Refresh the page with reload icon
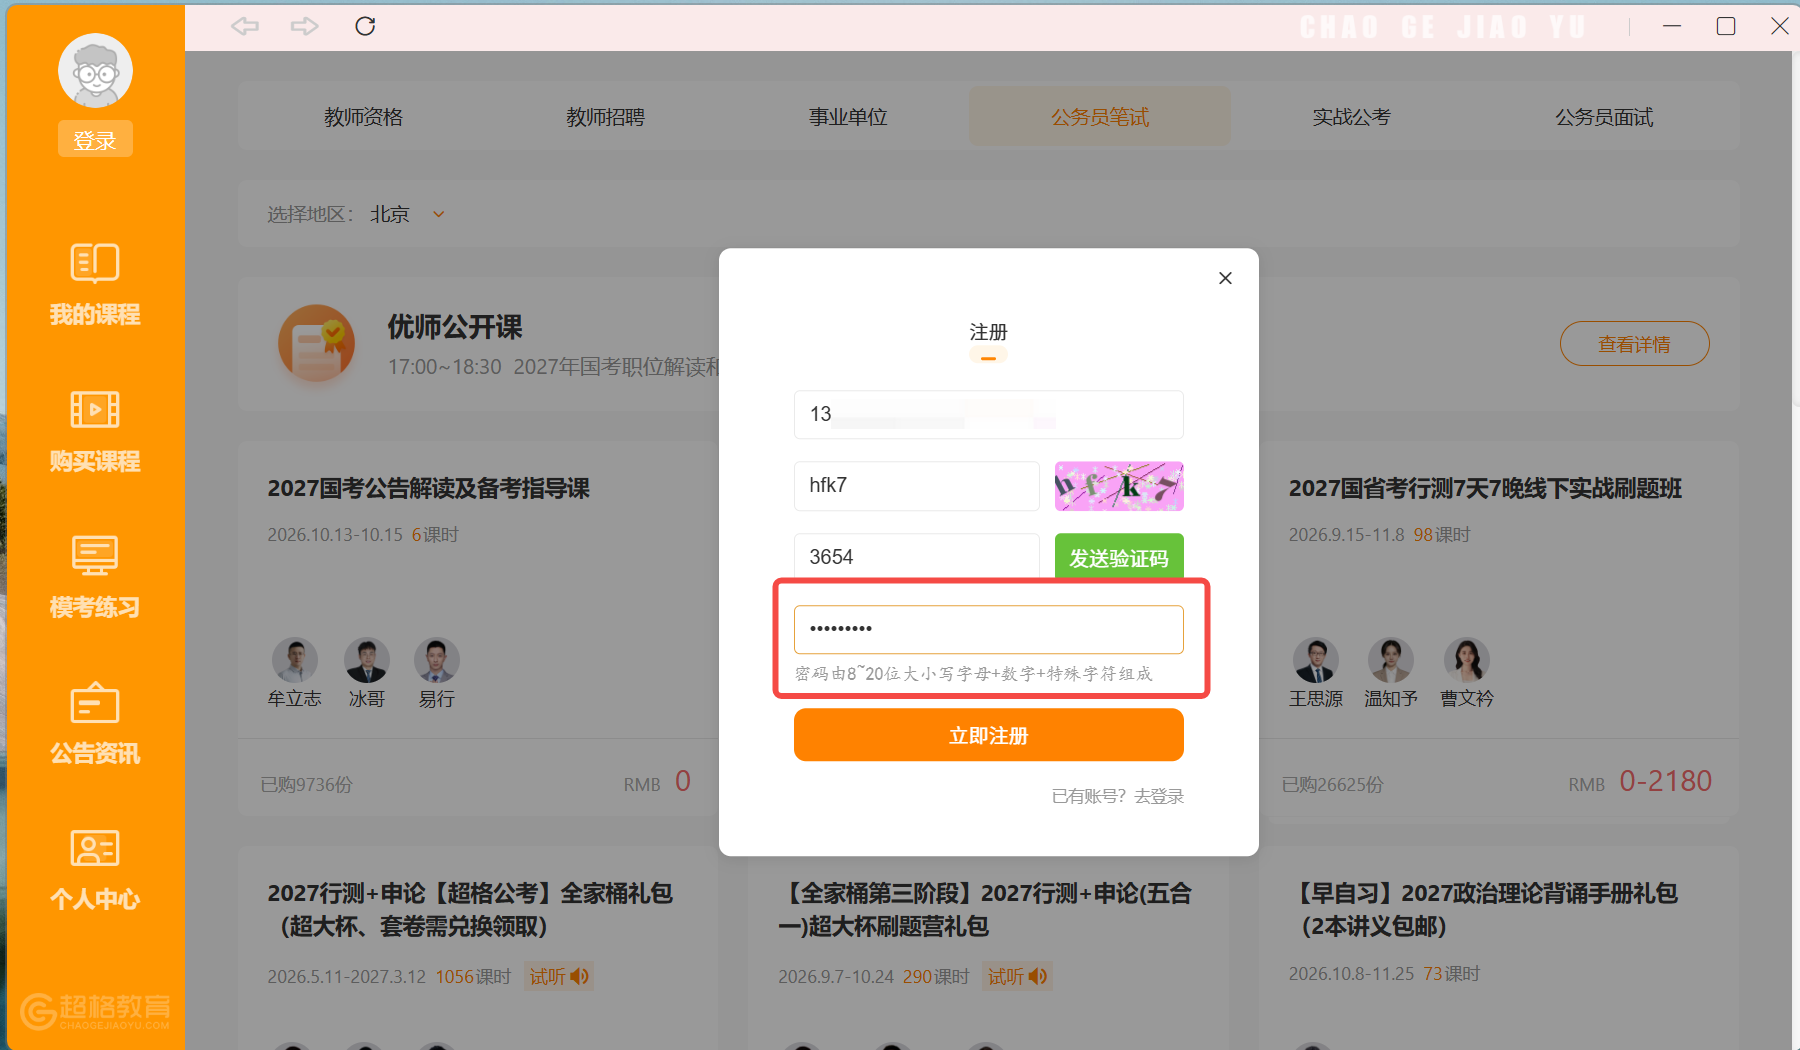 click(365, 26)
